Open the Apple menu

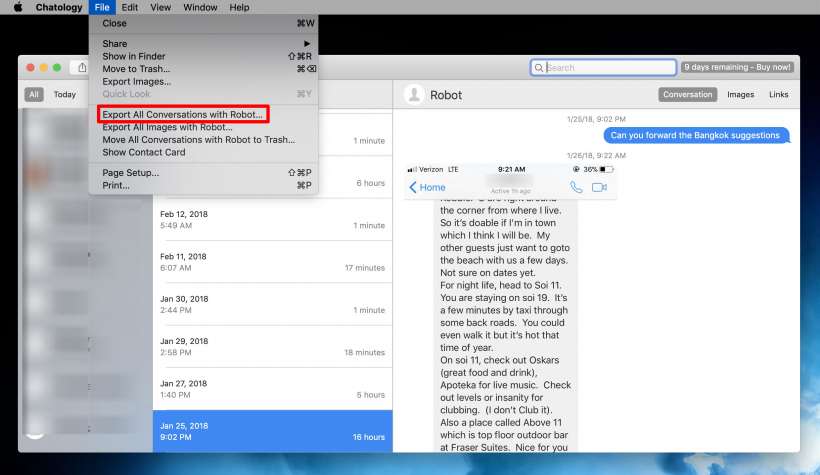[18, 7]
